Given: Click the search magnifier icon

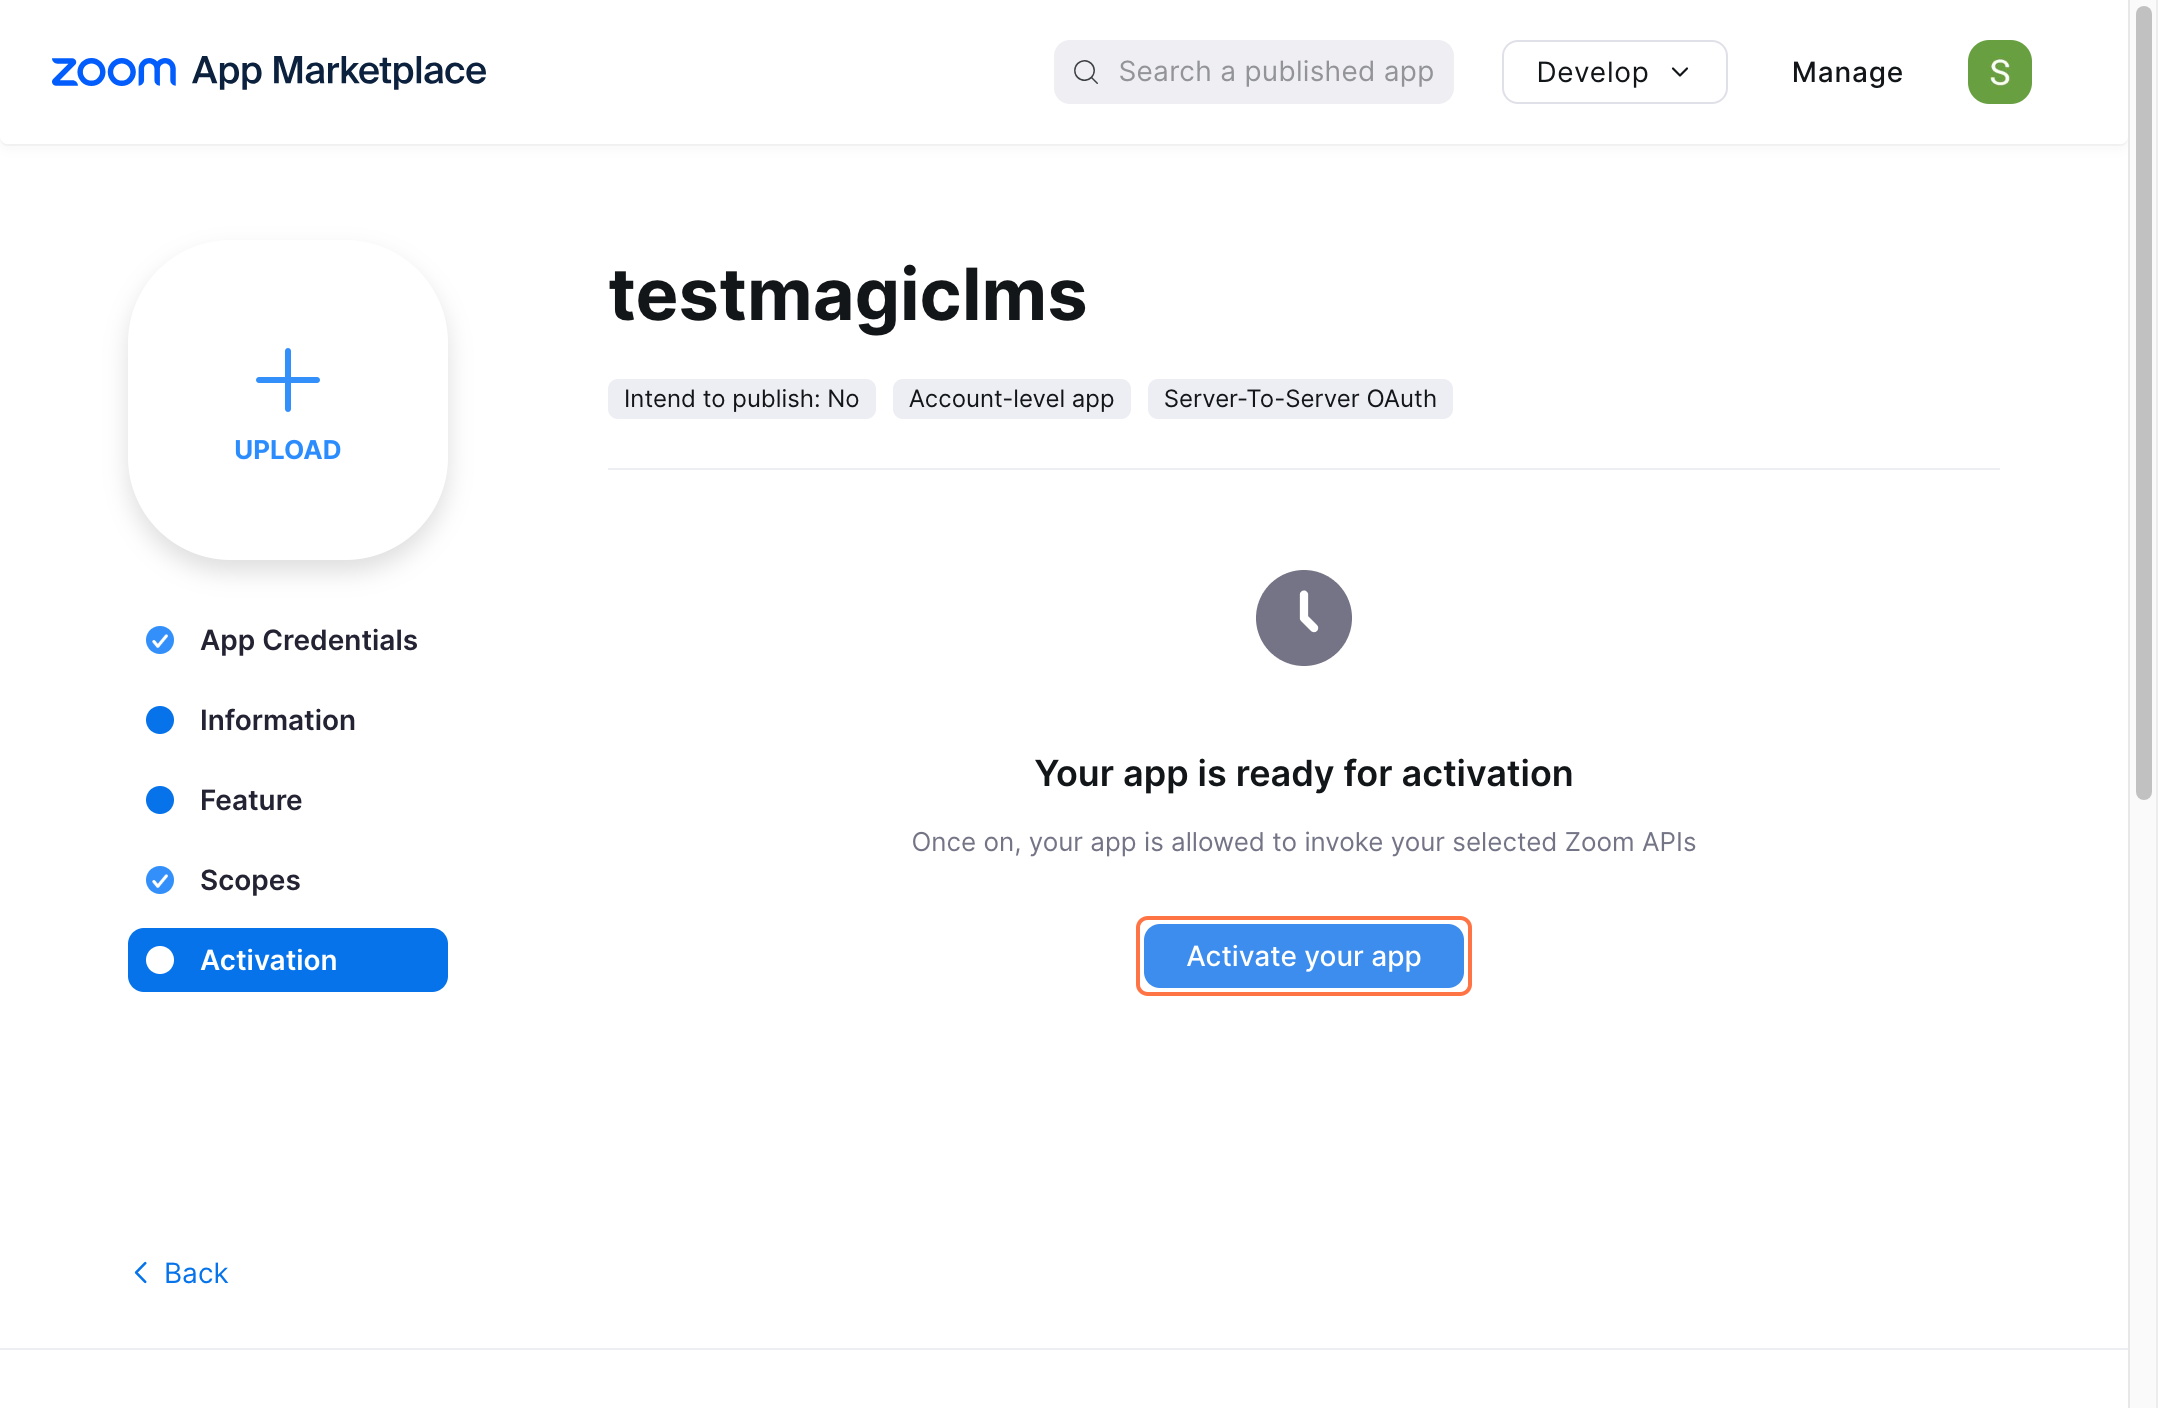Looking at the screenshot, I should pos(1086,72).
